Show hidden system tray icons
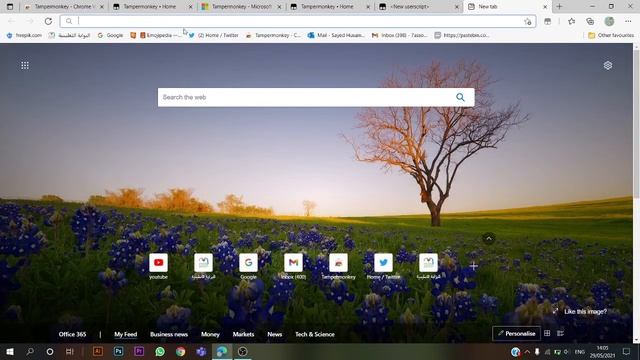This screenshot has width=640, height=360. coord(527,352)
